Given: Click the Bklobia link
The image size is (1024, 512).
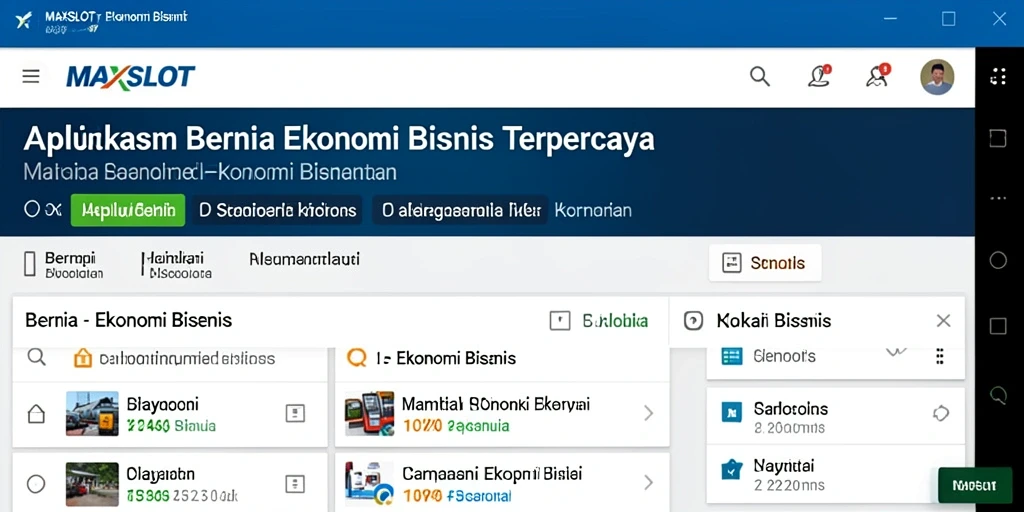Looking at the screenshot, I should 615,321.
